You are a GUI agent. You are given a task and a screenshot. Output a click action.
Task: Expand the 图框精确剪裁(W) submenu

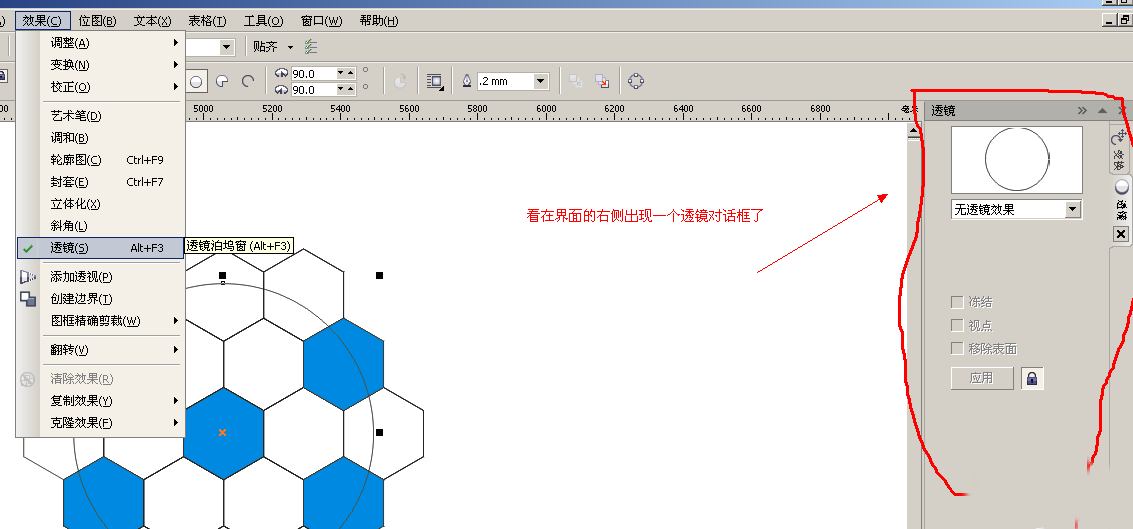[x=100, y=321]
